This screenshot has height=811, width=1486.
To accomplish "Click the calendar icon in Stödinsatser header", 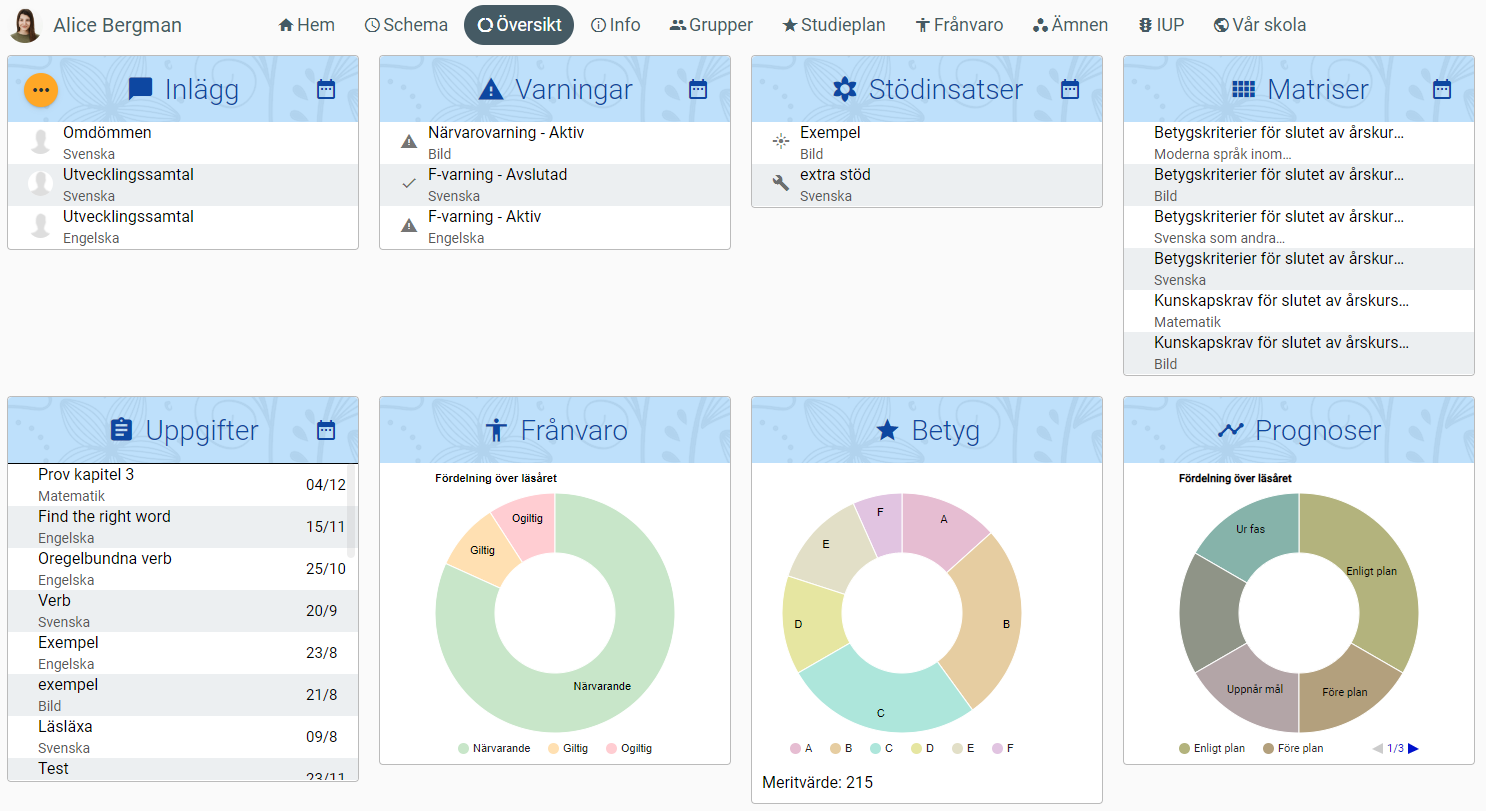I will coord(1070,90).
